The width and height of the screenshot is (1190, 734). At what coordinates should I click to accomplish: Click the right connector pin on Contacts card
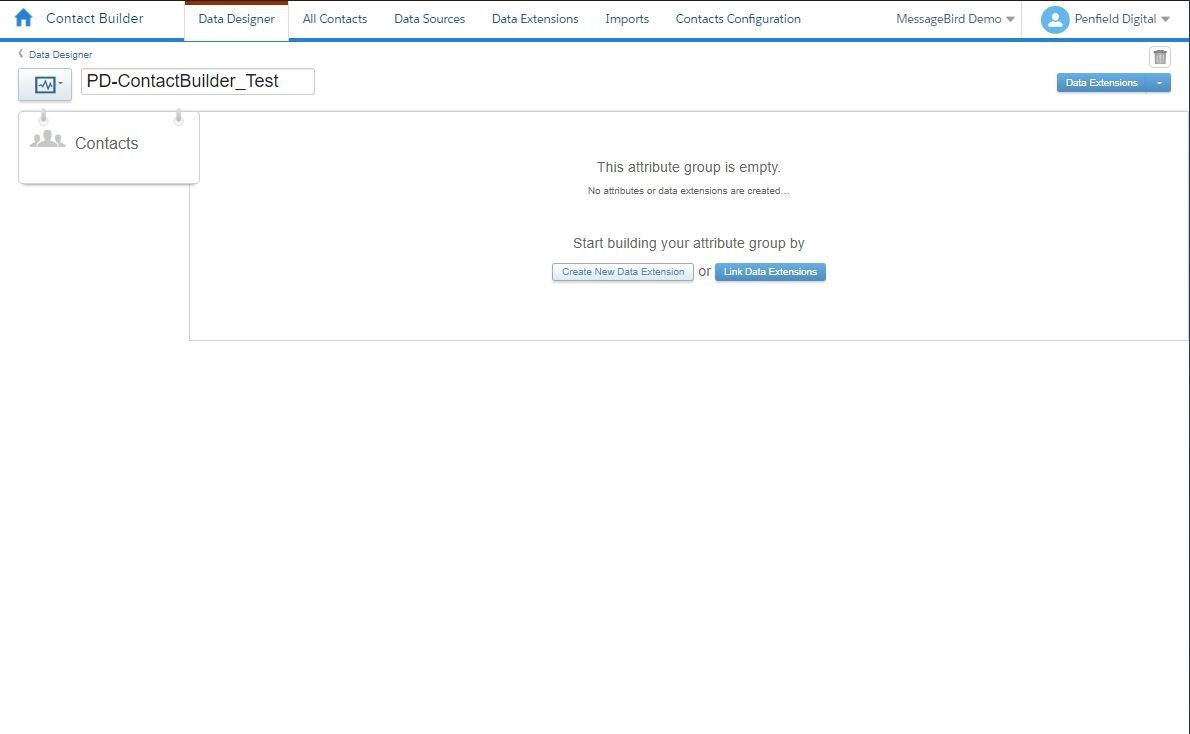coord(178,118)
